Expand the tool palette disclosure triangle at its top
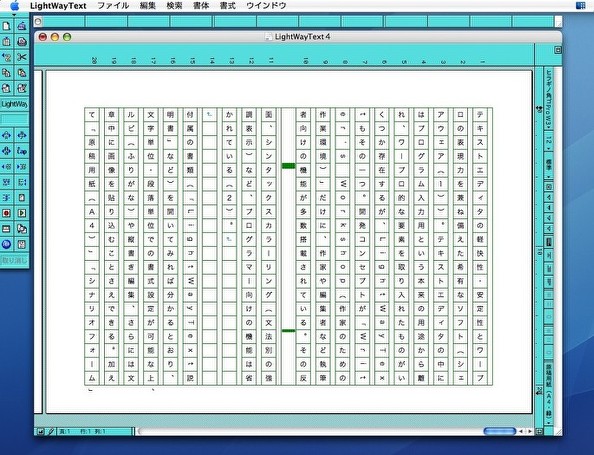The image size is (594, 455). pos(14,15)
